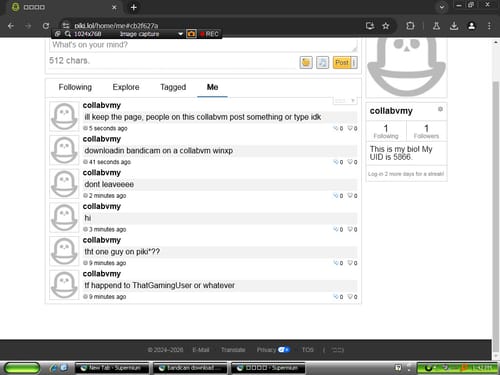Screen dimensions: 500x375
Task: Start recording with the Bandicam REC button
Action: [x=209, y=34]
